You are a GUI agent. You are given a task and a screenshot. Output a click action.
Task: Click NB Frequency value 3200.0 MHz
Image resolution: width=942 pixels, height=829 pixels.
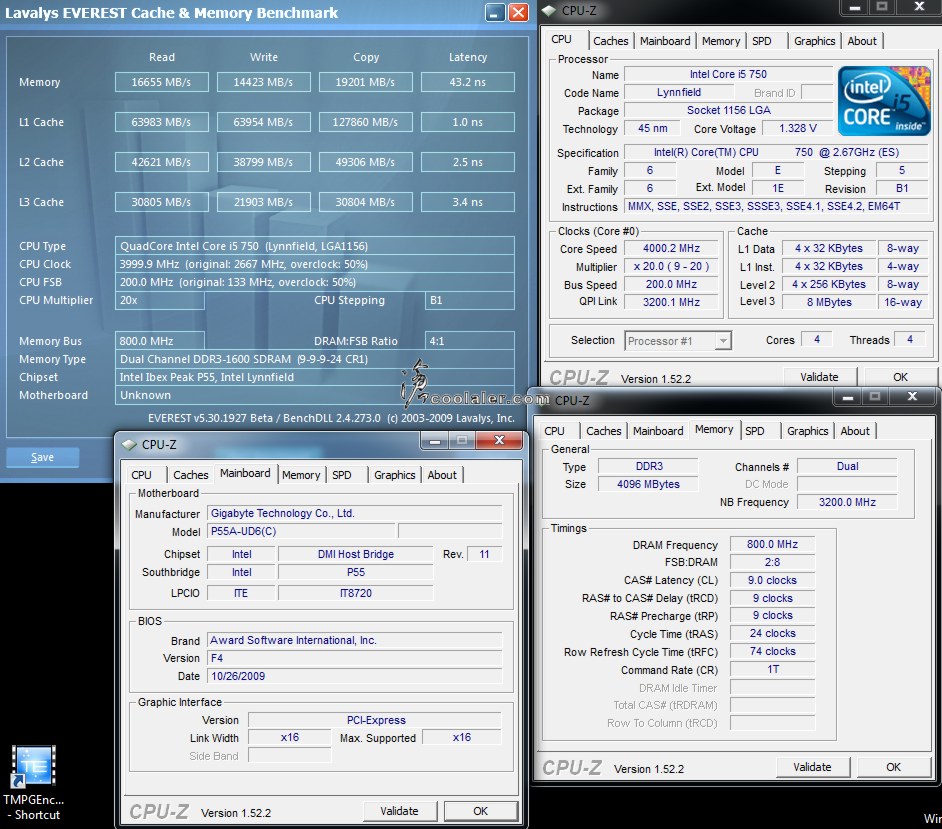[847, 502]
